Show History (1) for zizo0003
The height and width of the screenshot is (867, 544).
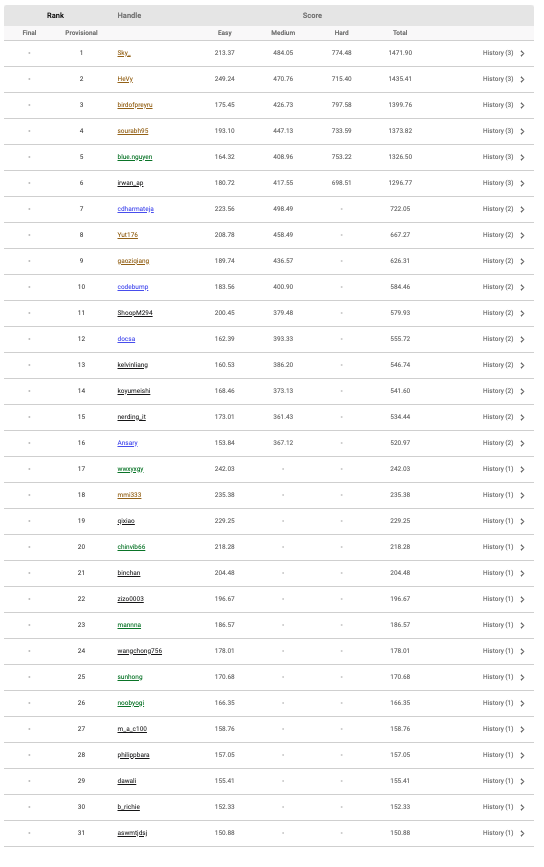[x=498, y=599]
